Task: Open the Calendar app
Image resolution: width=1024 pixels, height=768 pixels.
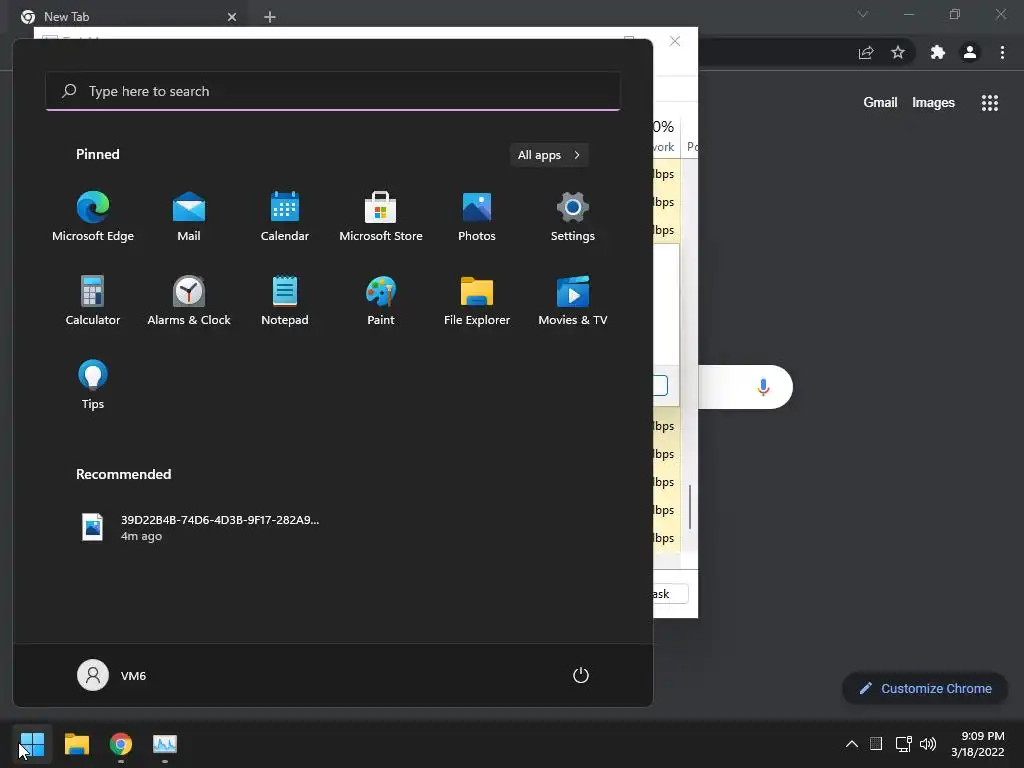Action: pyautogui.click(x=285, y=217)
